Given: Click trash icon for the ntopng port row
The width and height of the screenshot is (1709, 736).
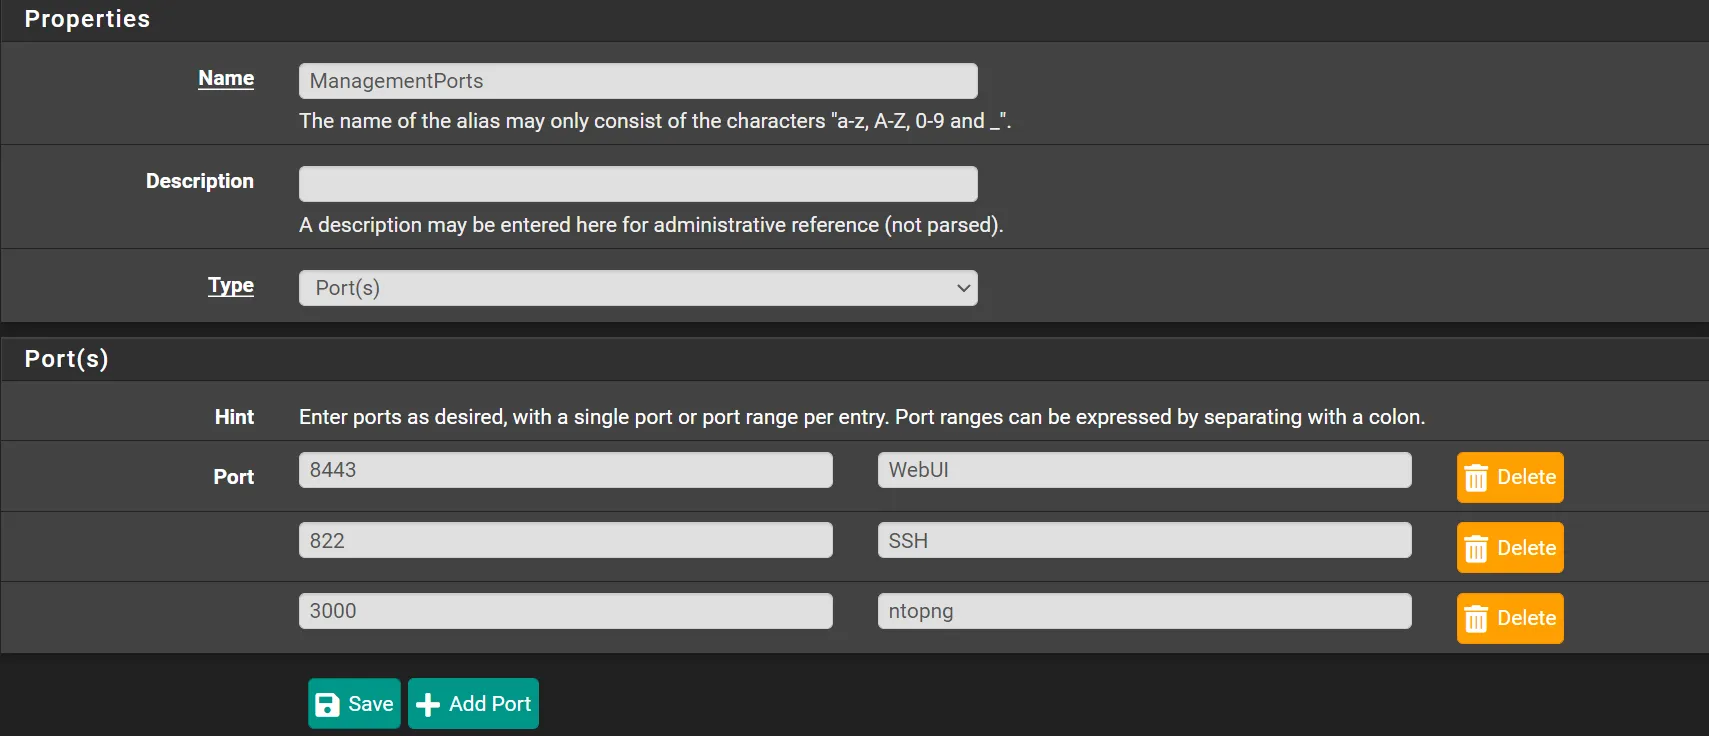Looking at the screenshot, I should tap(1476, 619).
